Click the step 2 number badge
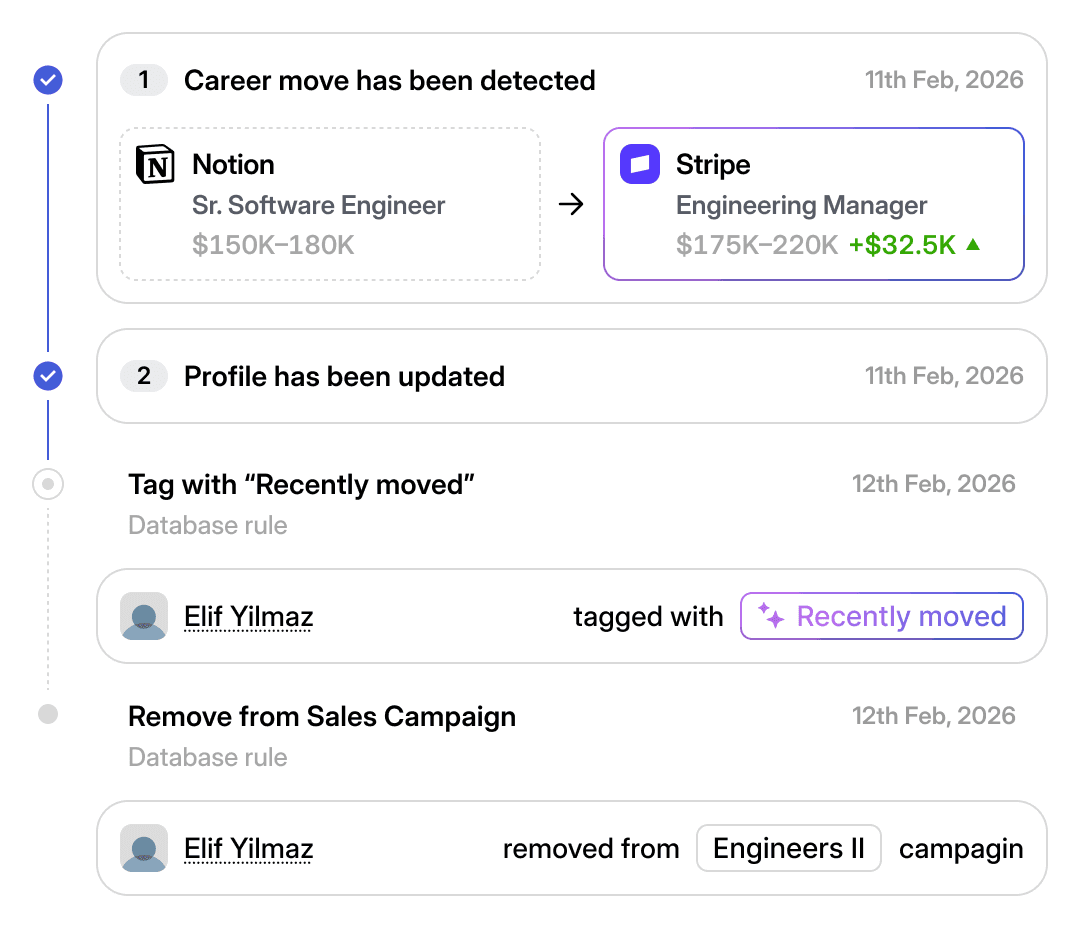 pyautogui.click(x=144, y=376)
